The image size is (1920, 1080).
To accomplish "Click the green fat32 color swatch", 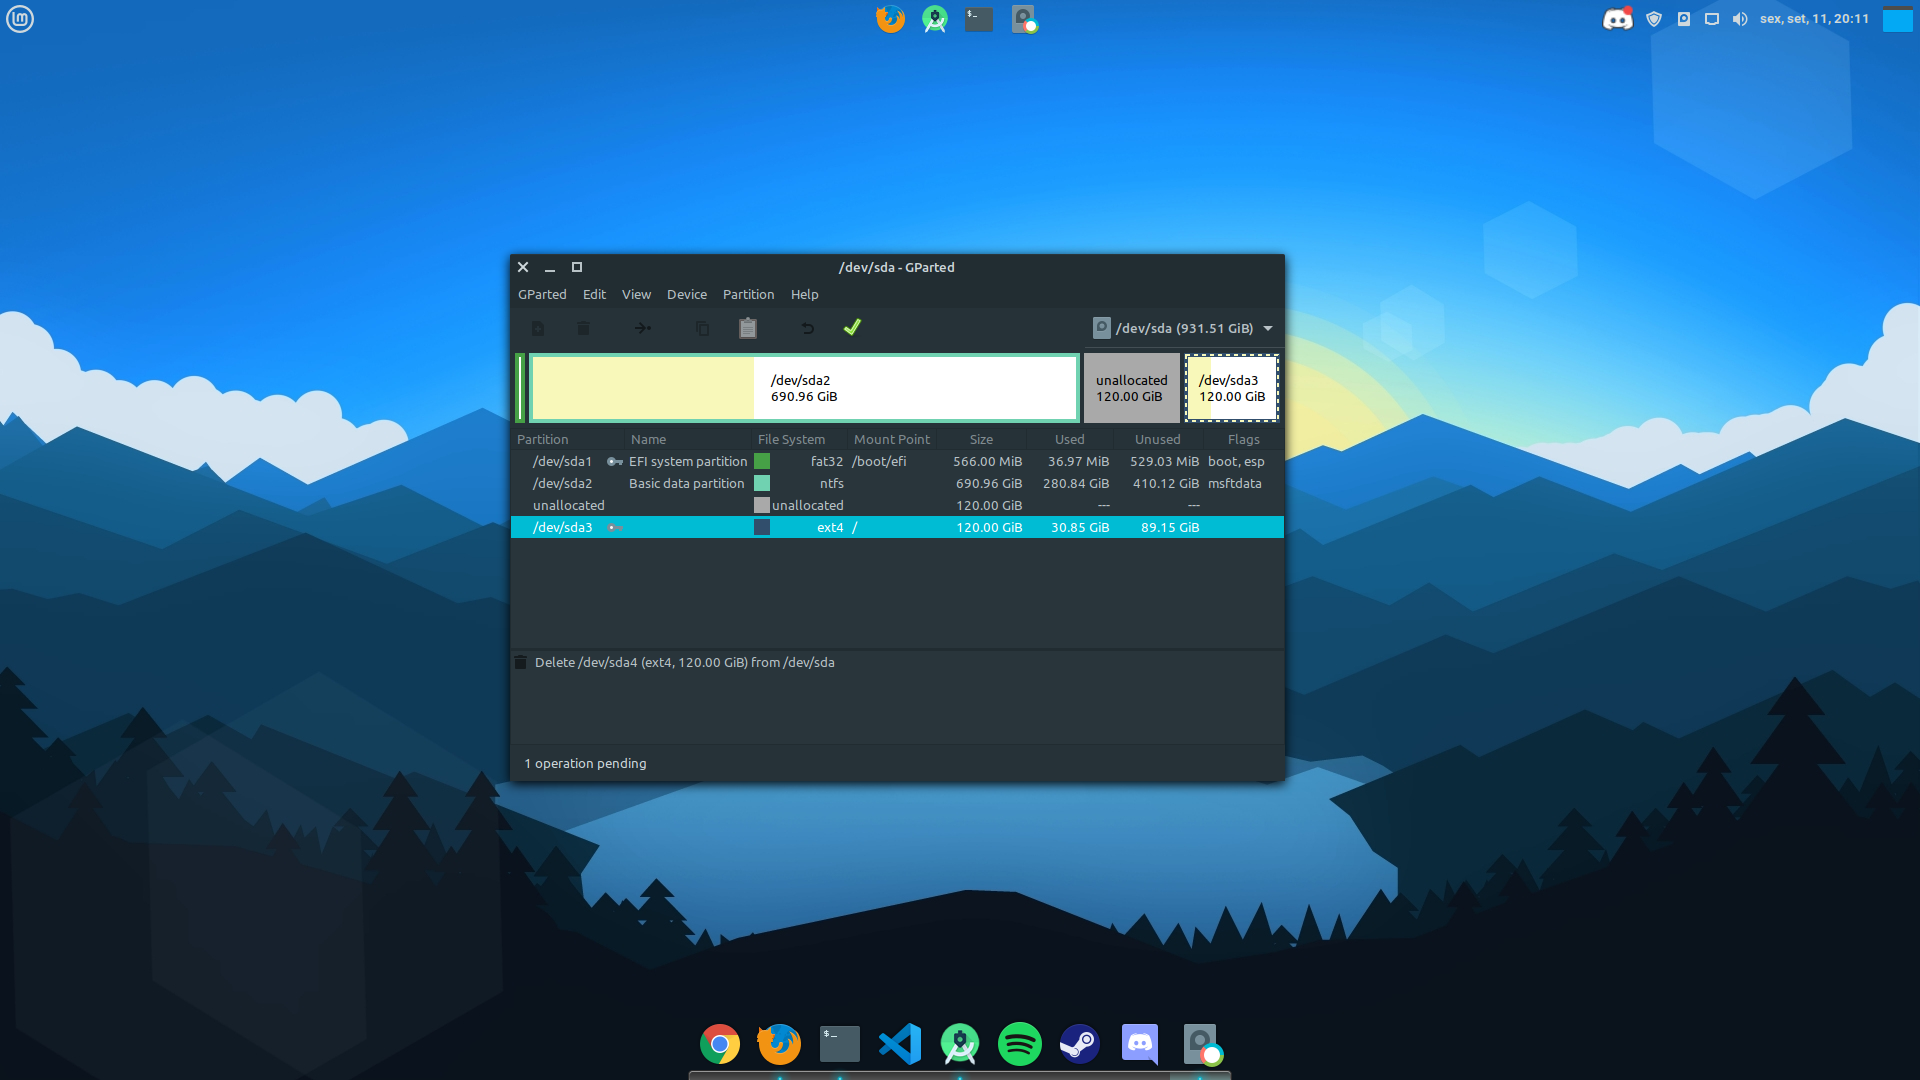I will coord(762,461).
